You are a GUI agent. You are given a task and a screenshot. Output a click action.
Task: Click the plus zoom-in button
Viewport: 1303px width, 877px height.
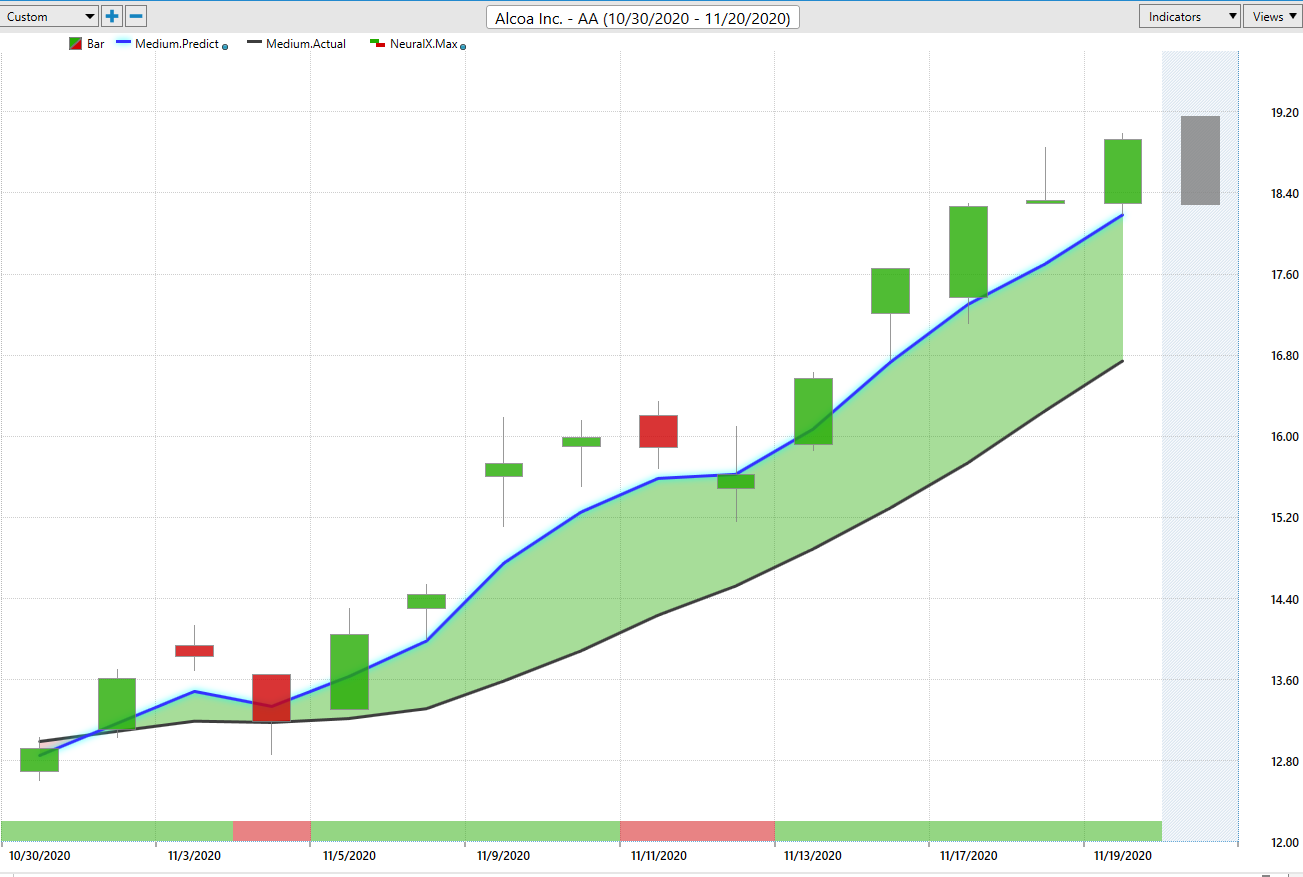tap(112, 16)
